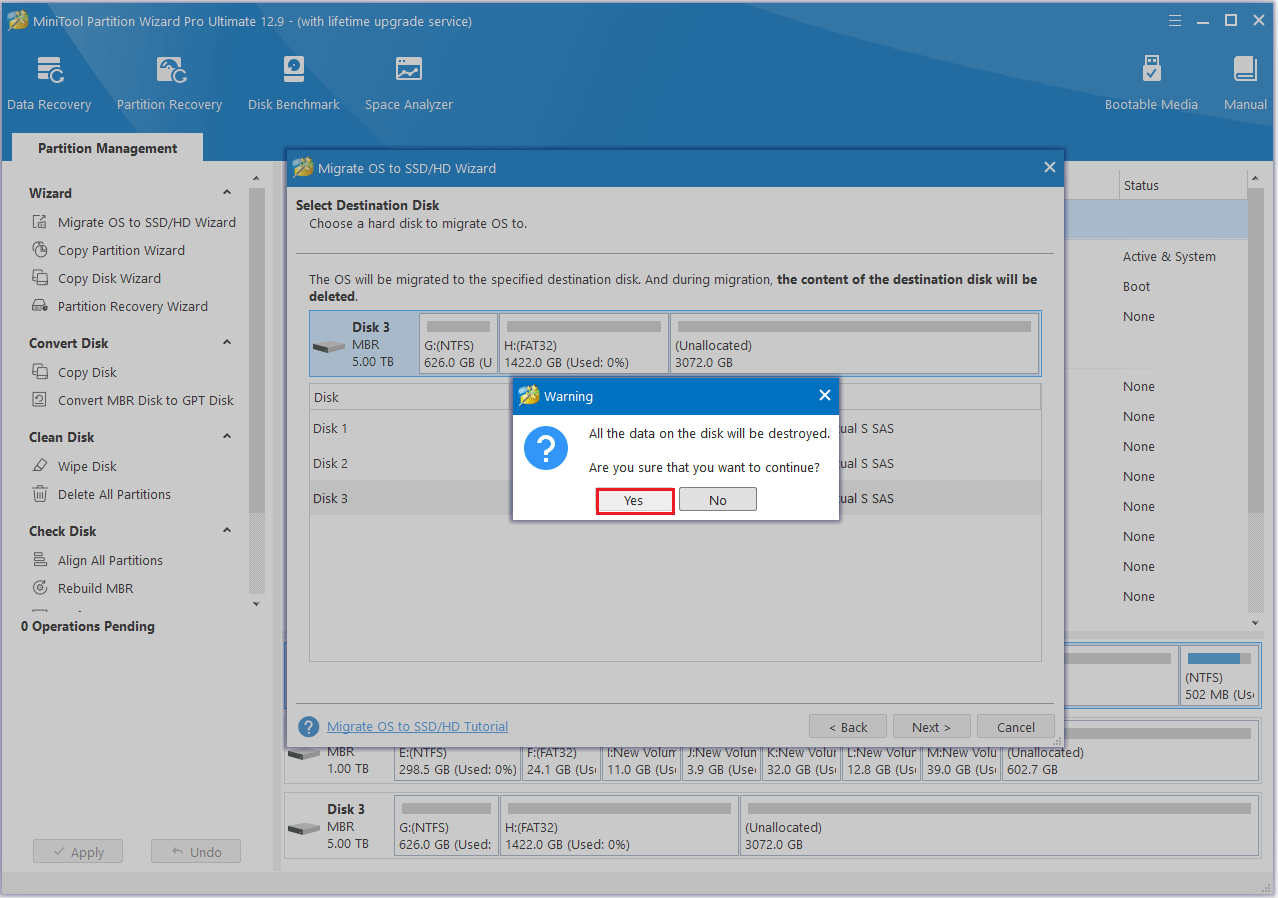Open the Migrate OS to SSD/HD Tutorial link

click(x=417, y=727)
